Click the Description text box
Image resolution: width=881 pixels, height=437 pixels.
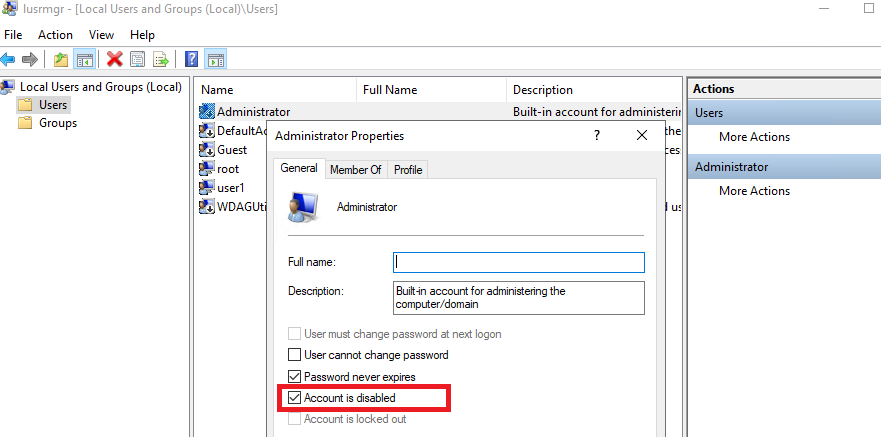[x=519, y=298]
